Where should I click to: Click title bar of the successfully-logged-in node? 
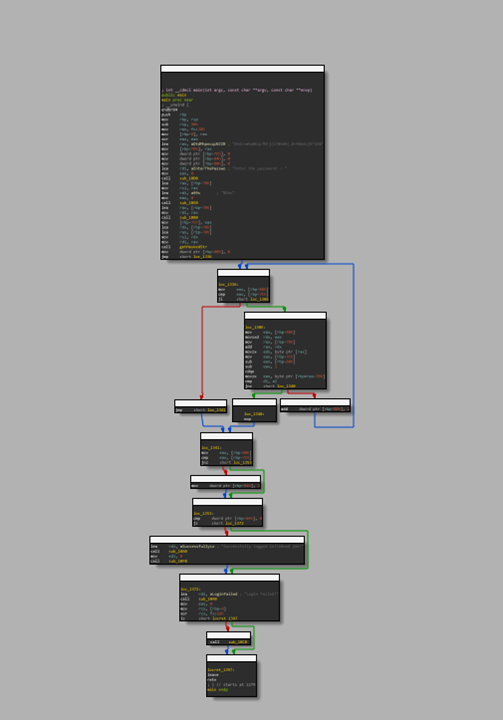coord(227,540)
